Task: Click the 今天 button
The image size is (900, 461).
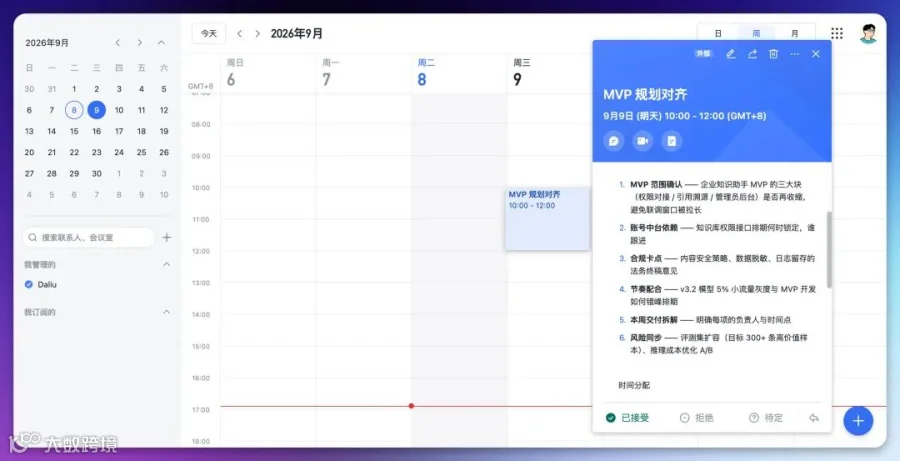Action: coord(209,34)
